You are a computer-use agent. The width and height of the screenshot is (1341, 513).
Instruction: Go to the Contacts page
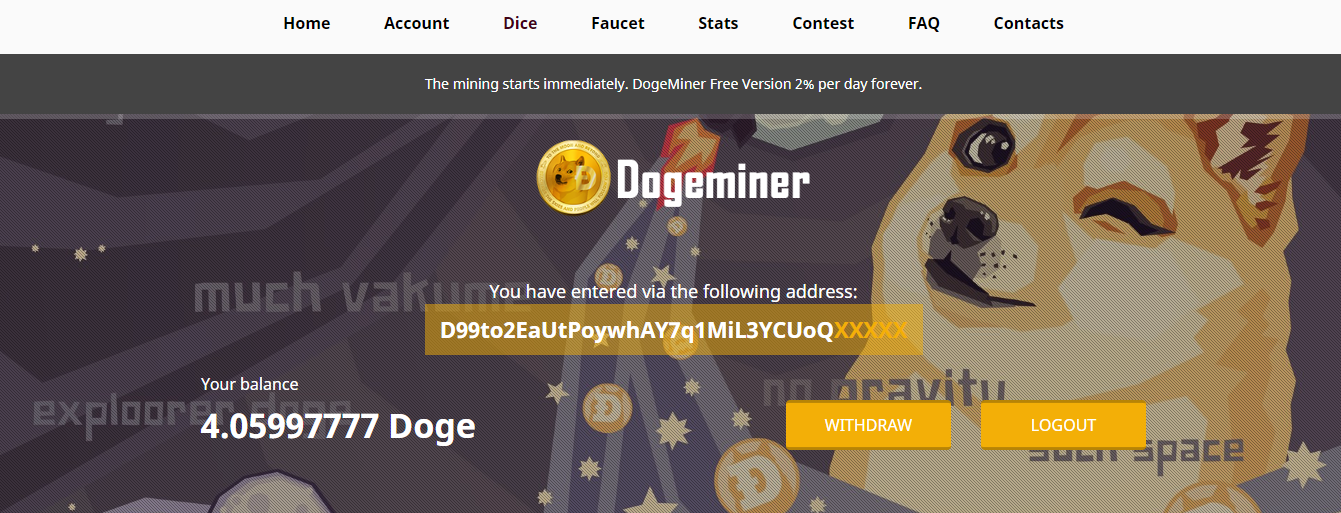pos(1029,23)
